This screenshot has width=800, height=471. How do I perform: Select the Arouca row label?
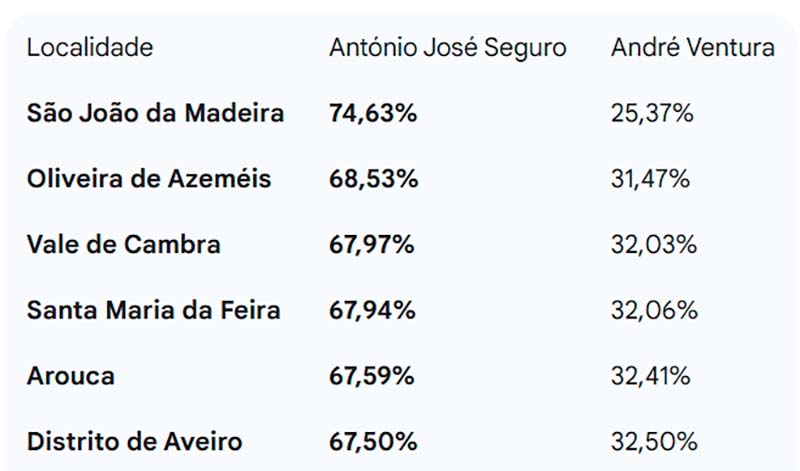[71, 376]
